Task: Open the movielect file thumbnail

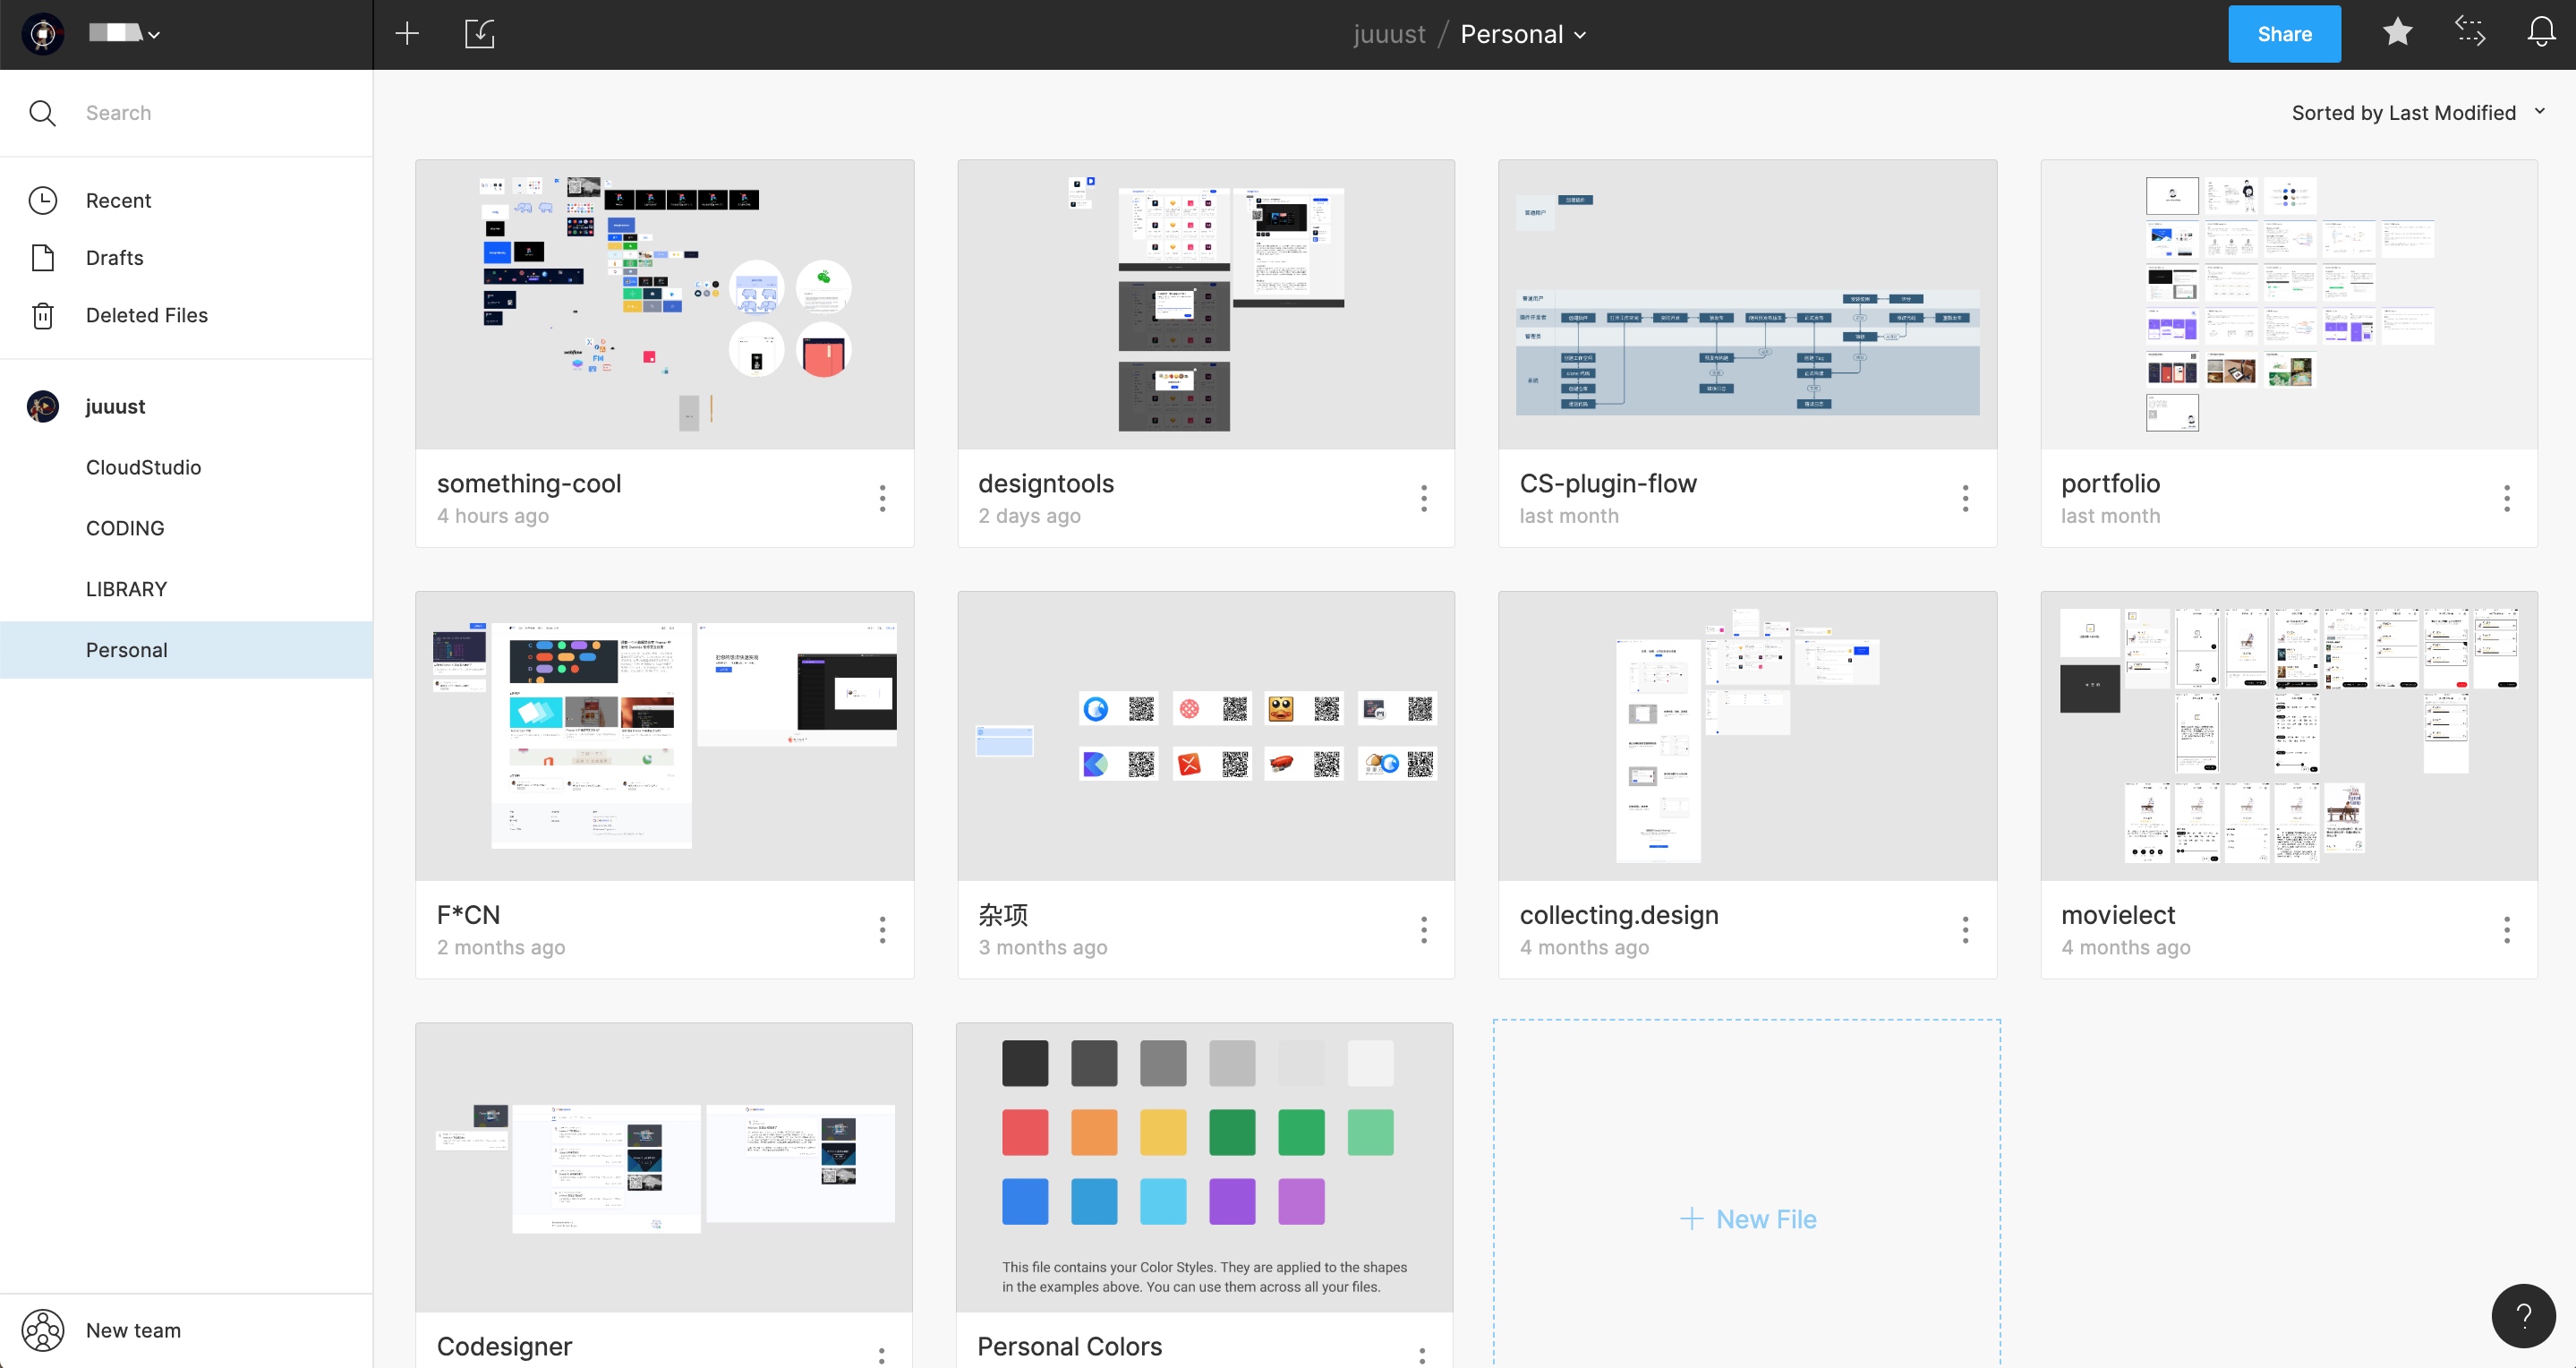Action: click(x=2289, y=737)
